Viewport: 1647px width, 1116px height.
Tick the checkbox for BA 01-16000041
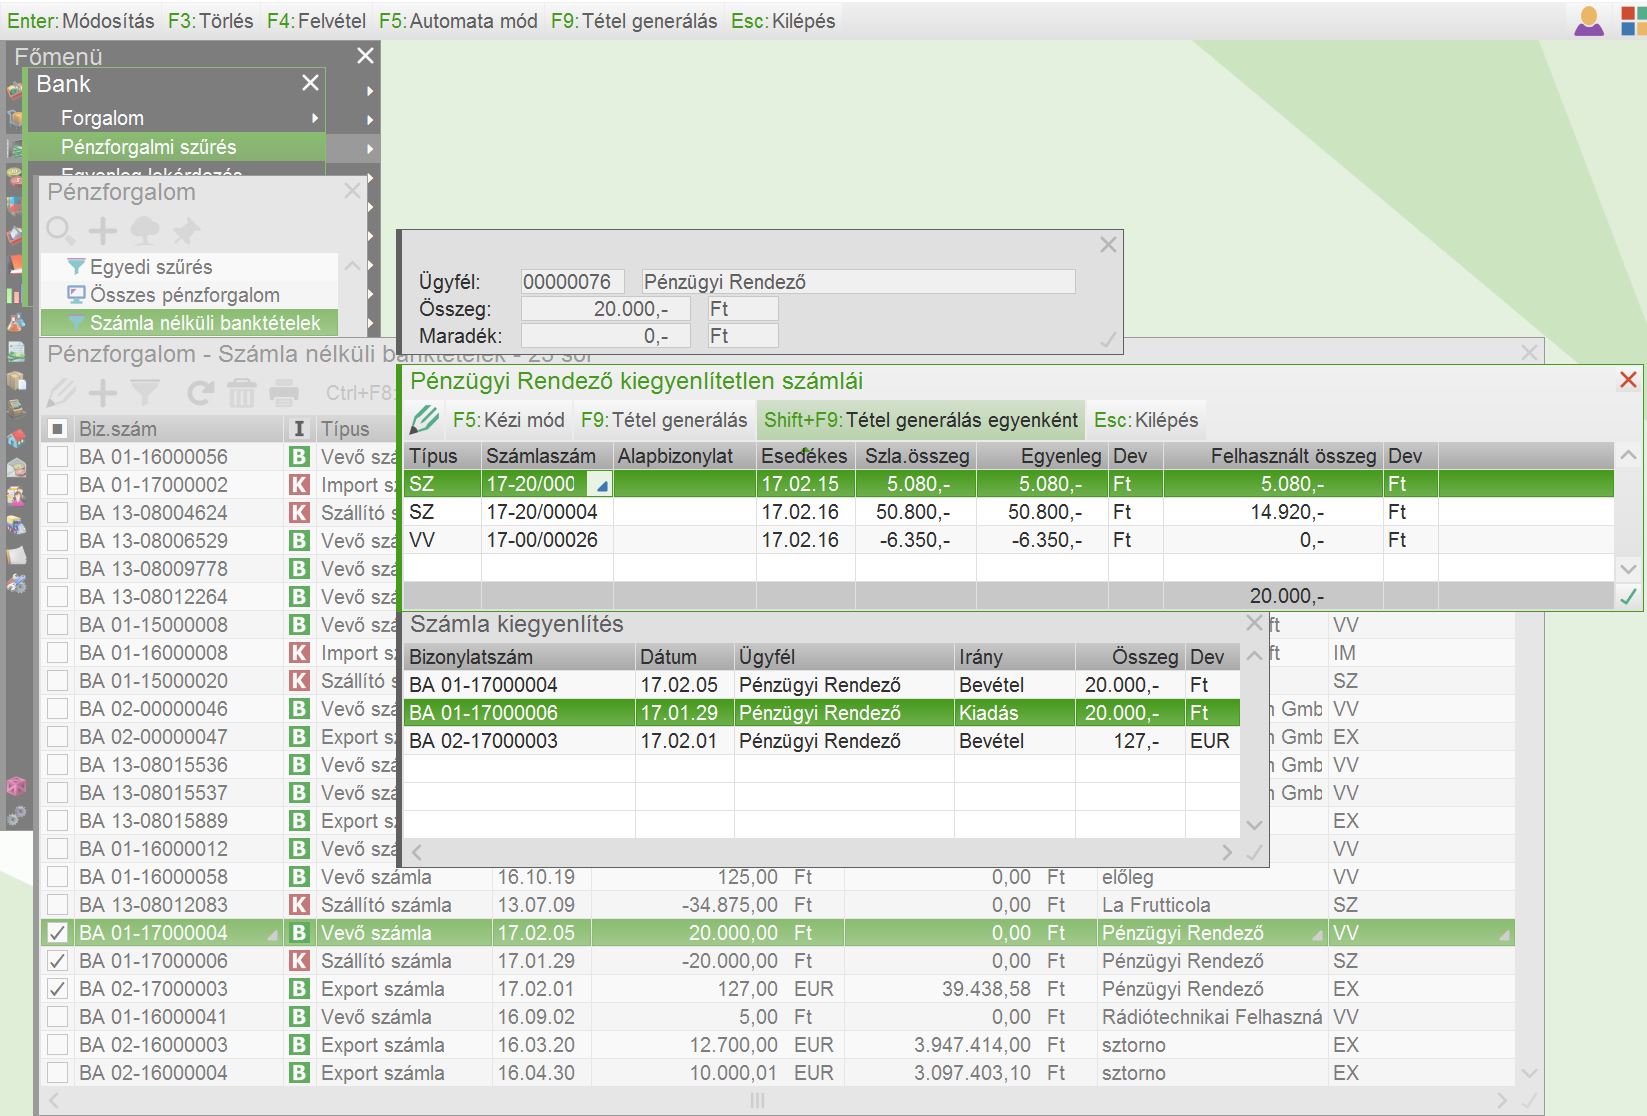pos(58,1017)
